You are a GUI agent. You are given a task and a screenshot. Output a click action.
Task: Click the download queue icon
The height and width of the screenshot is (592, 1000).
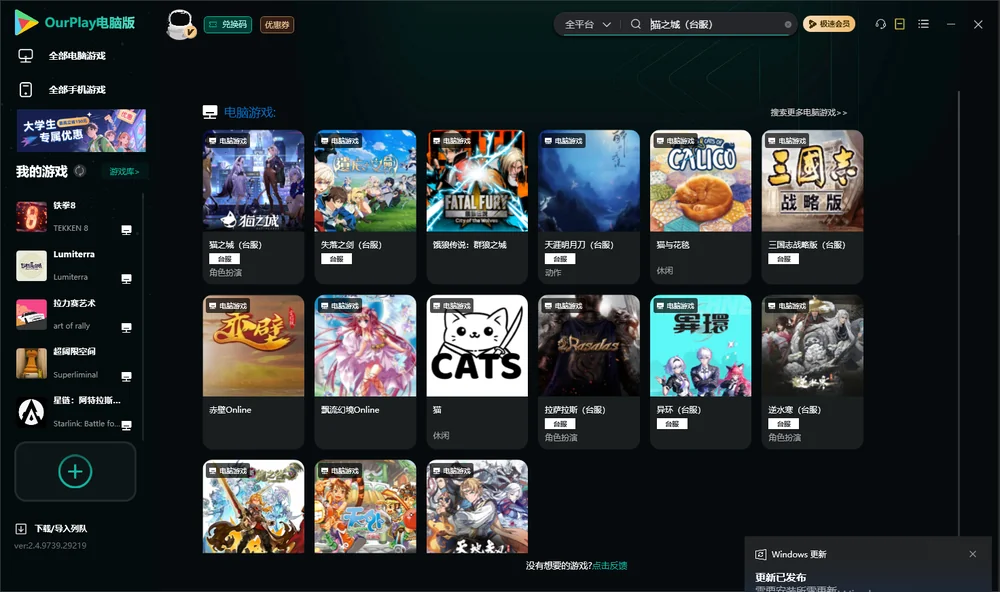(21, 529)
